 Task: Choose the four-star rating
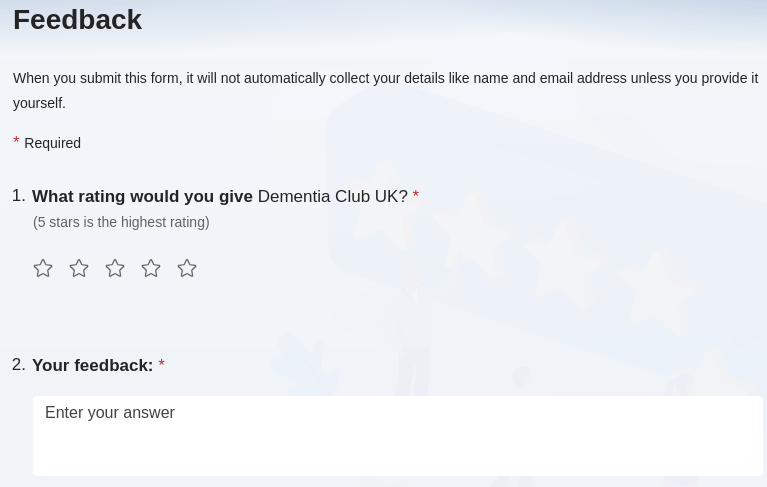pos(151,268)
